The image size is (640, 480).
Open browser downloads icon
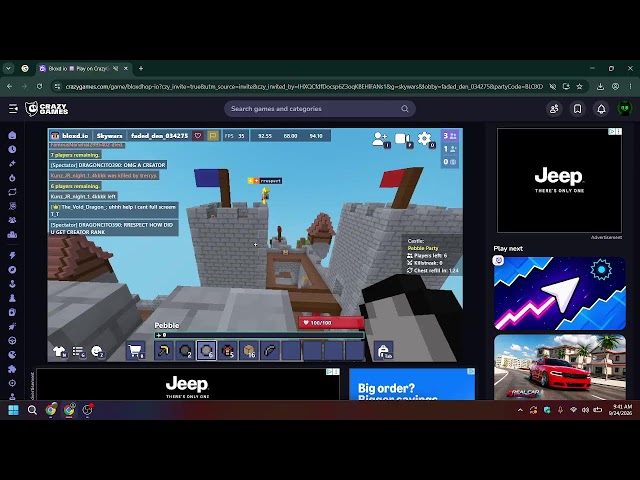(x=600, y=87)
